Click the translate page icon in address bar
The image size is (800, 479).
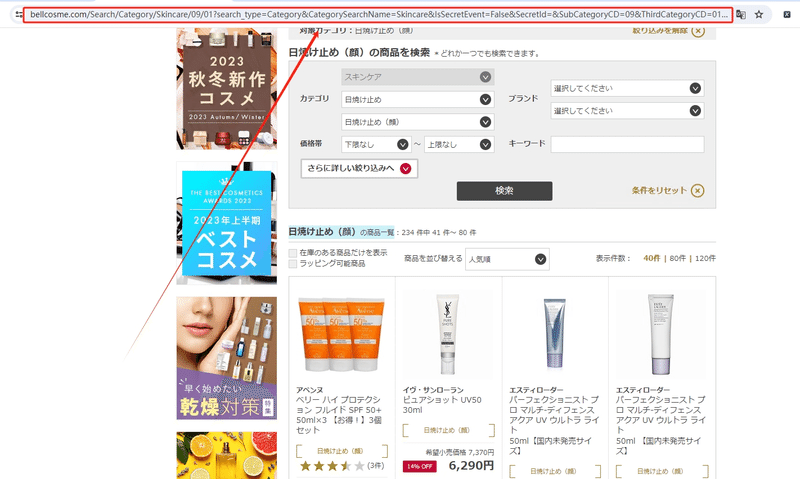(741, 15)
